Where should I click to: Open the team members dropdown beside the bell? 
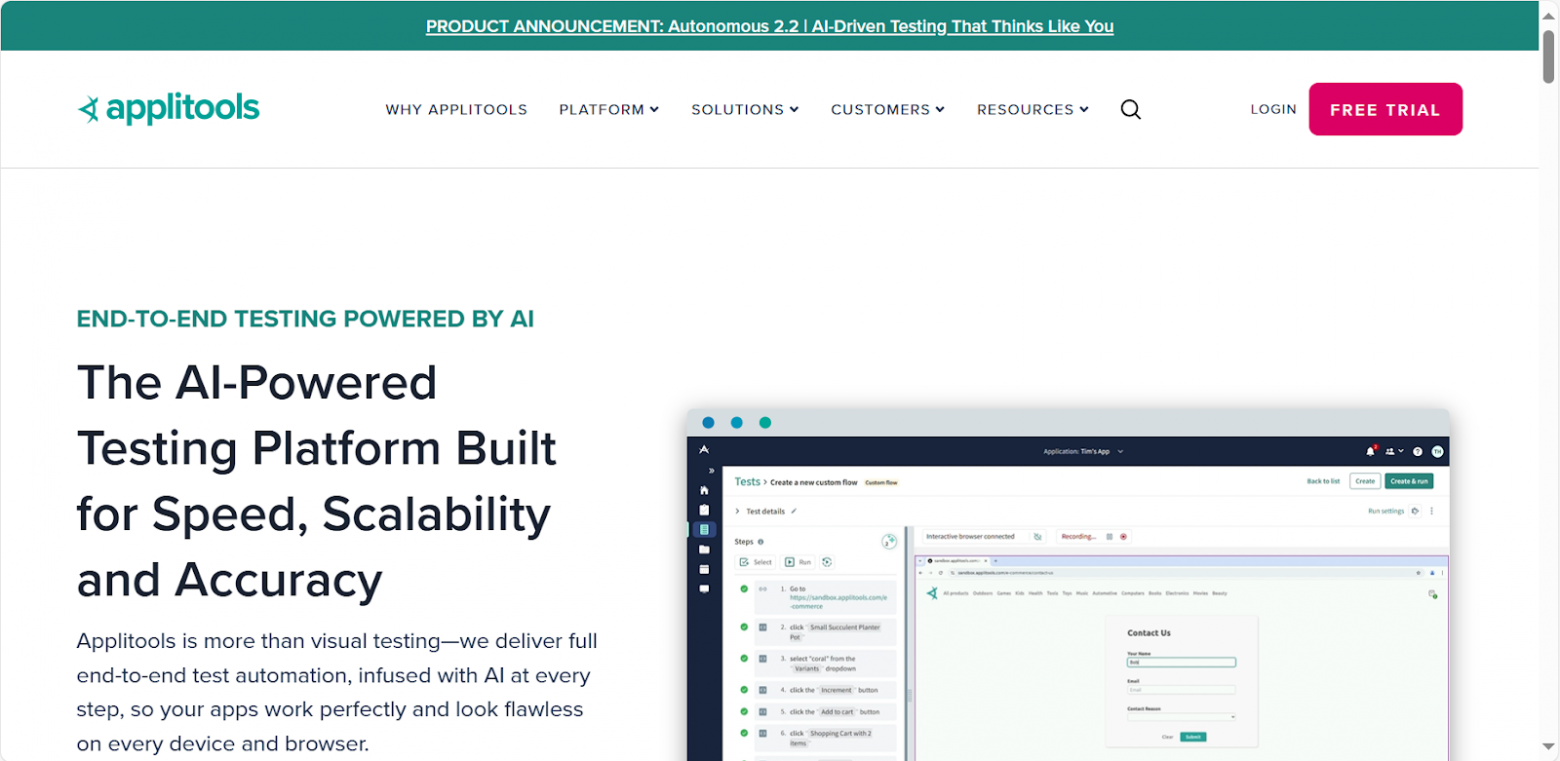point(1394,451)
